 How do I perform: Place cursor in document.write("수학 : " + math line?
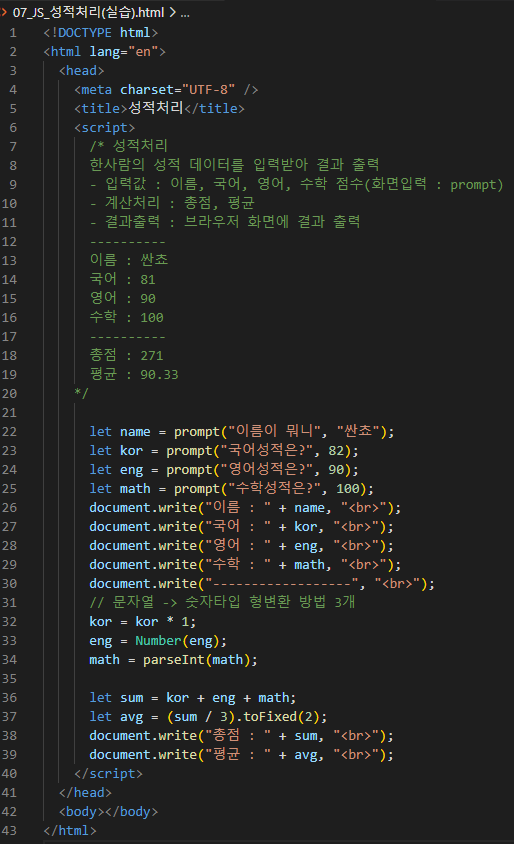click(x=245, y=564)
